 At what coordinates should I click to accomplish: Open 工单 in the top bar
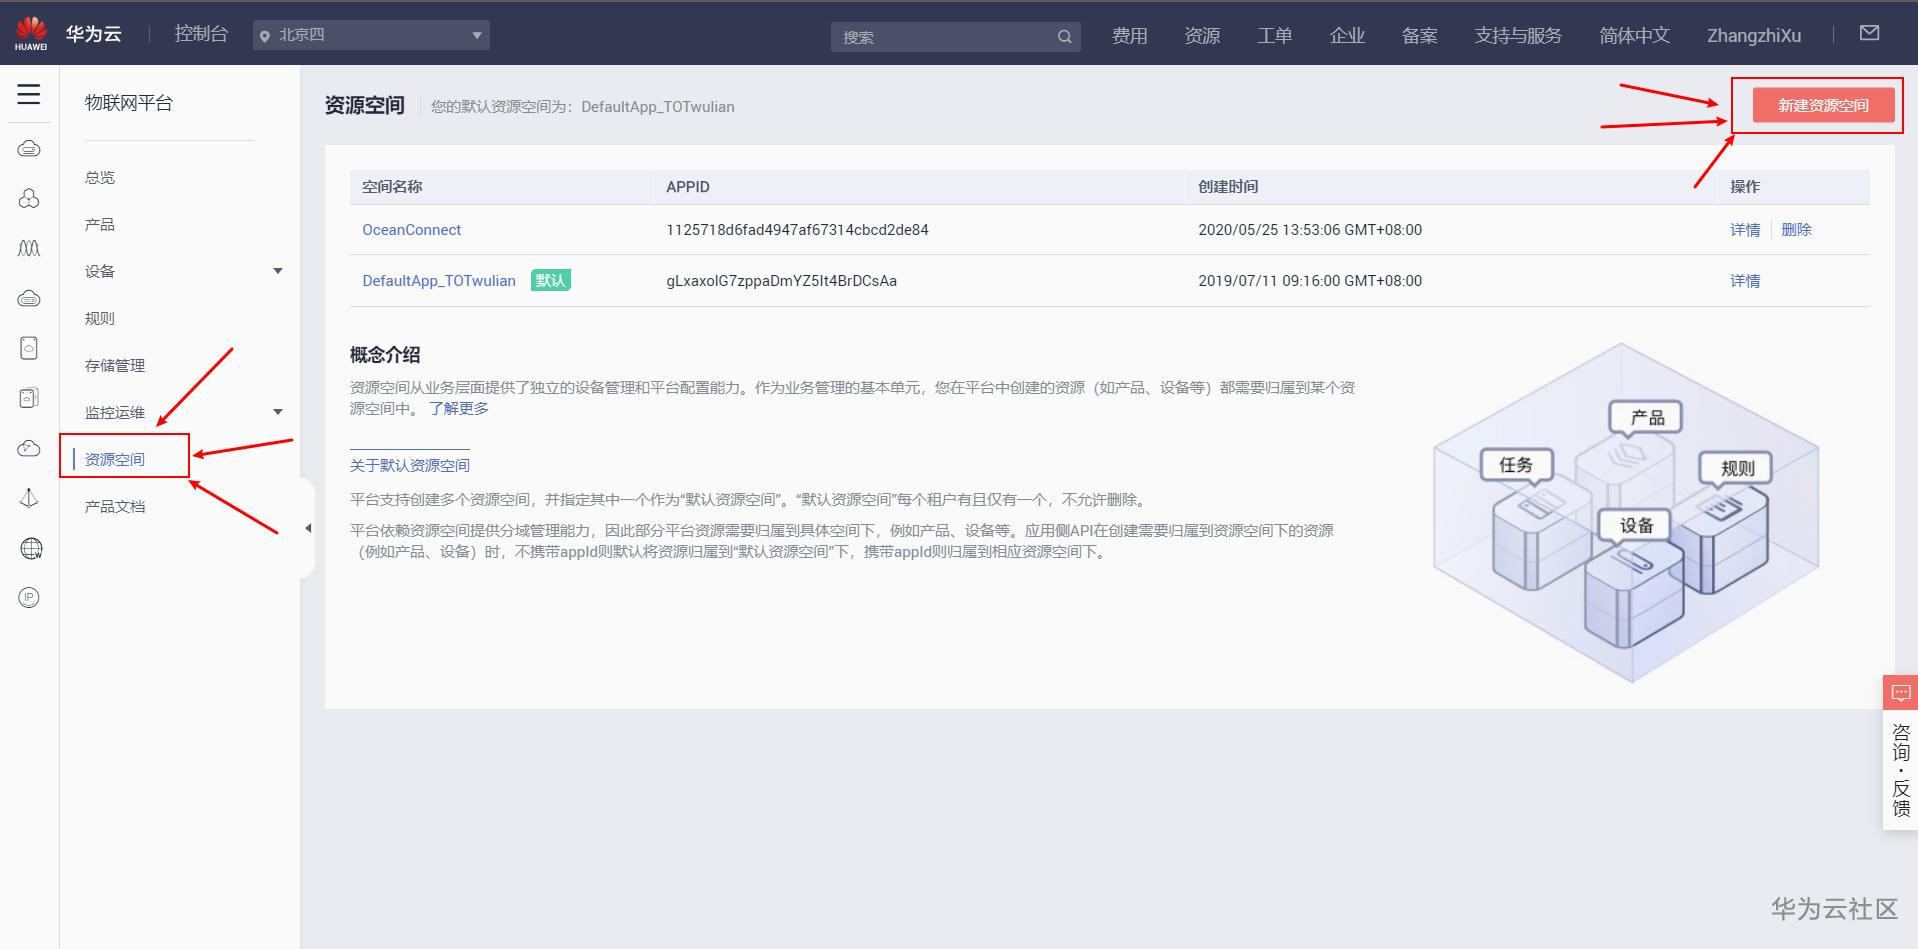pyautogui.click(x=1275, y=36)
